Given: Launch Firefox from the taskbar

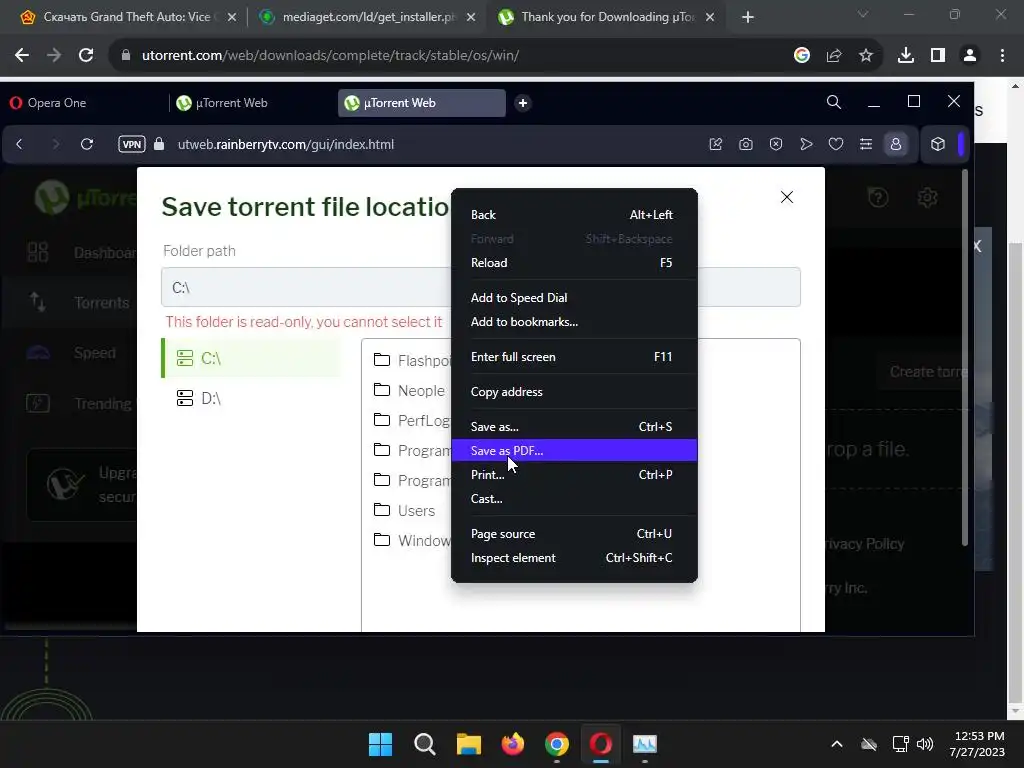Looking at the screenshot, I should point(513,744).
